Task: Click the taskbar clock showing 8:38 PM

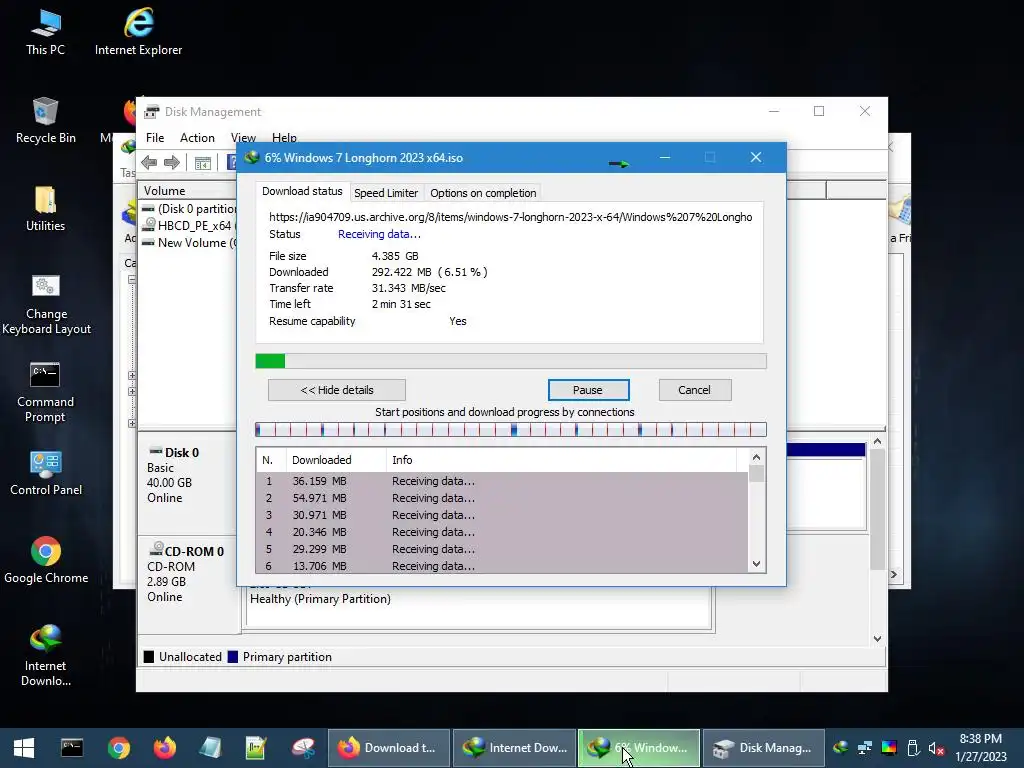Action: [x=980, y=747]
